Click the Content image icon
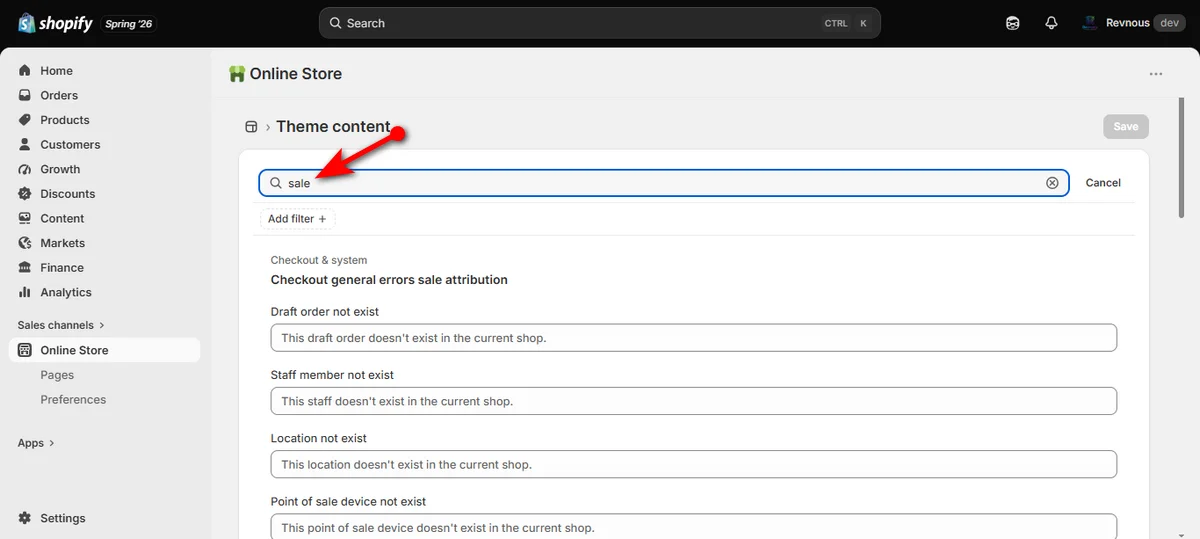The height and width of the screenshot is (539, 1200). (25, 218)
